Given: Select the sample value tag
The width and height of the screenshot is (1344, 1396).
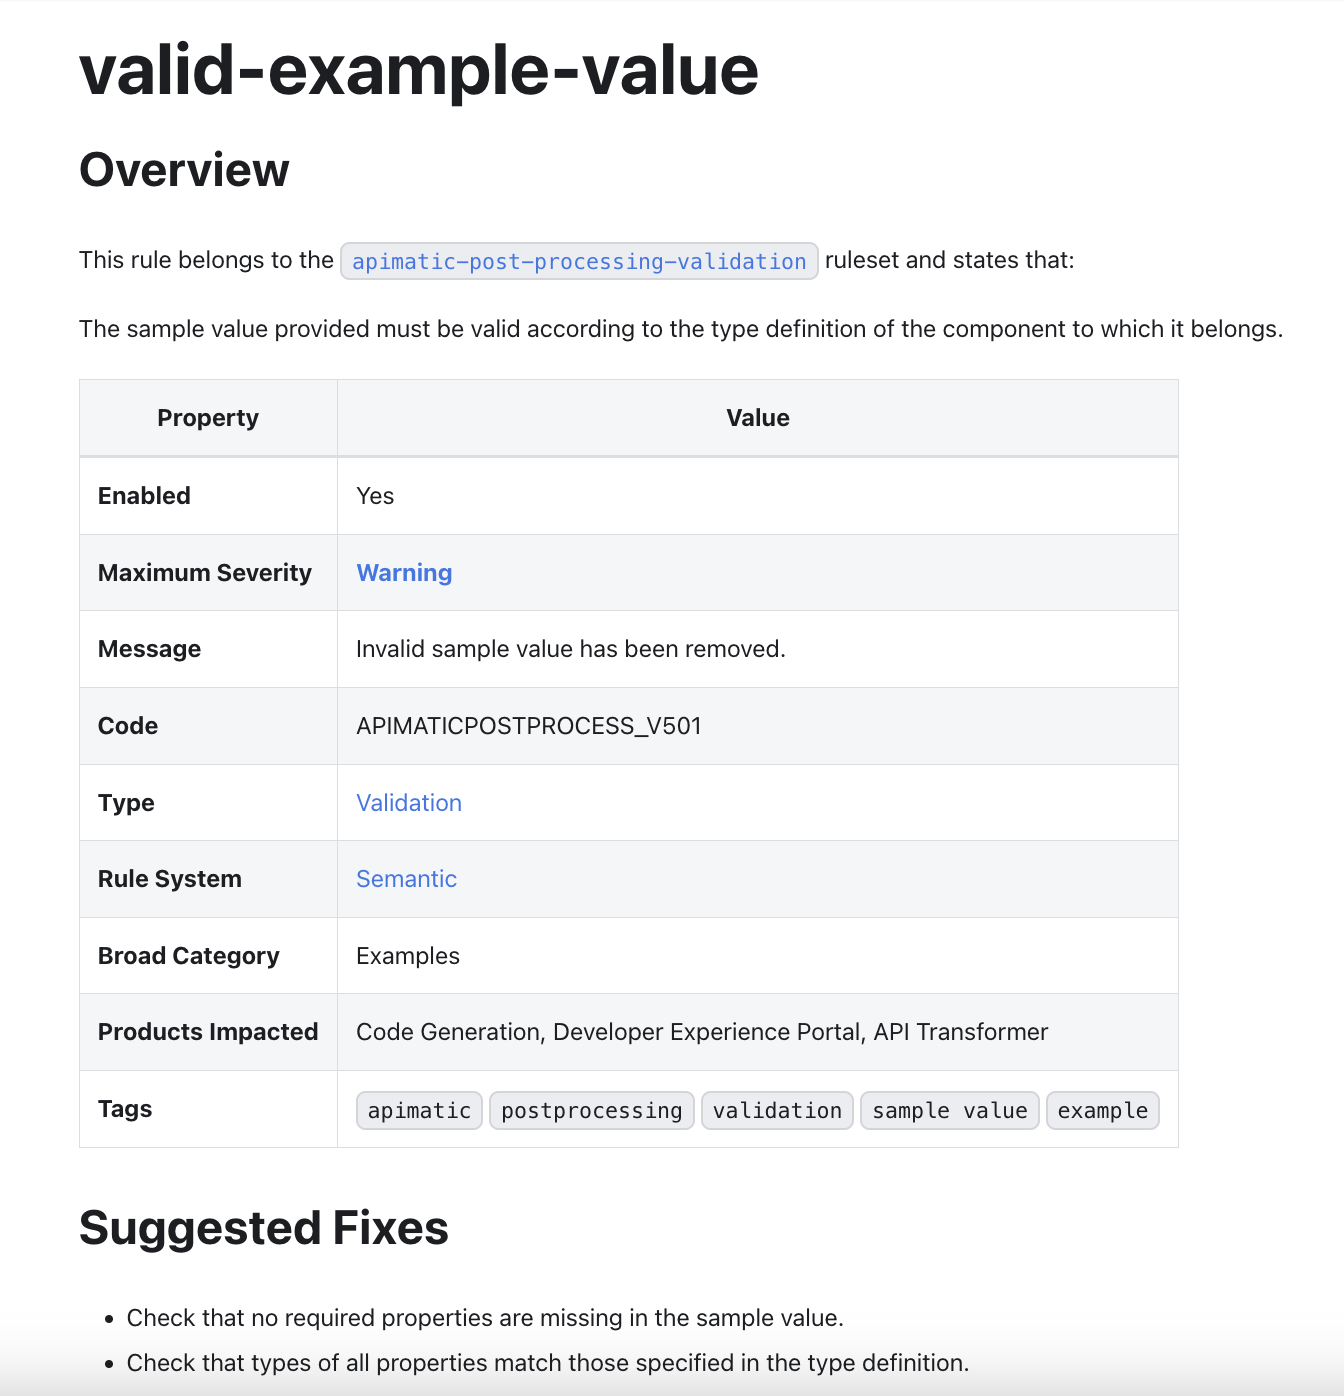Looking at the screenshot, I should (x=949, y=1111).
